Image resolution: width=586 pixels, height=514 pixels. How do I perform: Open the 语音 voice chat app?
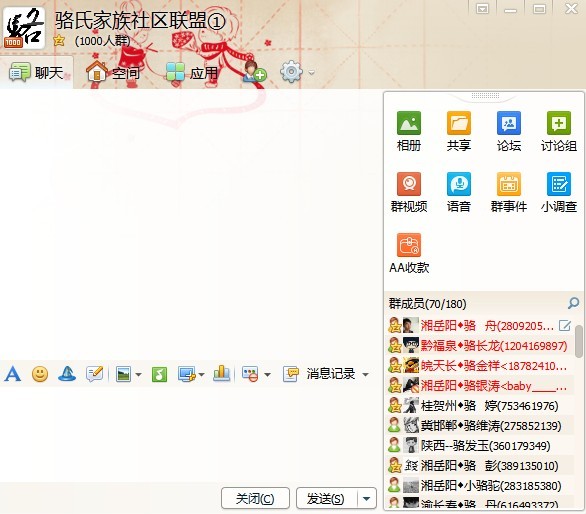[x=459, y=192]
